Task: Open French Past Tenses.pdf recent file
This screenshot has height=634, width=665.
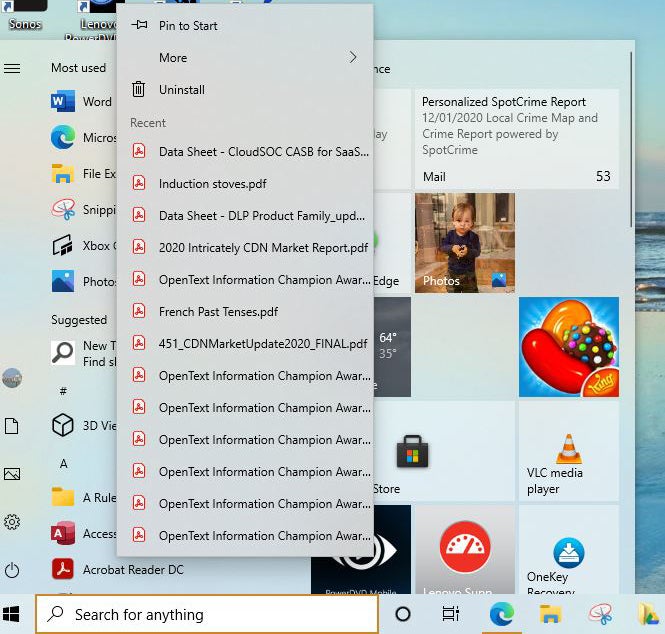Action: pos(245,312)
